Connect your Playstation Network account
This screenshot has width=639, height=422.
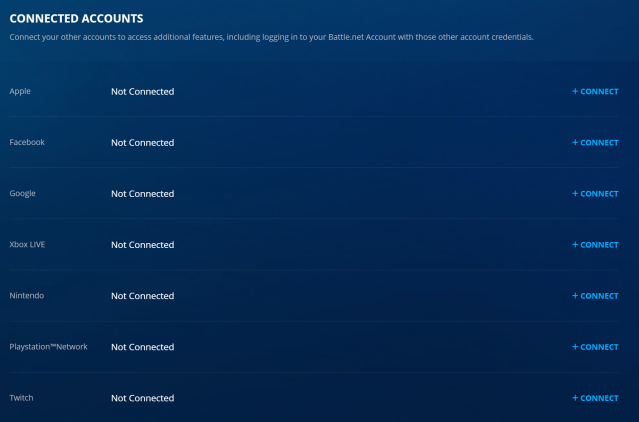595,347
